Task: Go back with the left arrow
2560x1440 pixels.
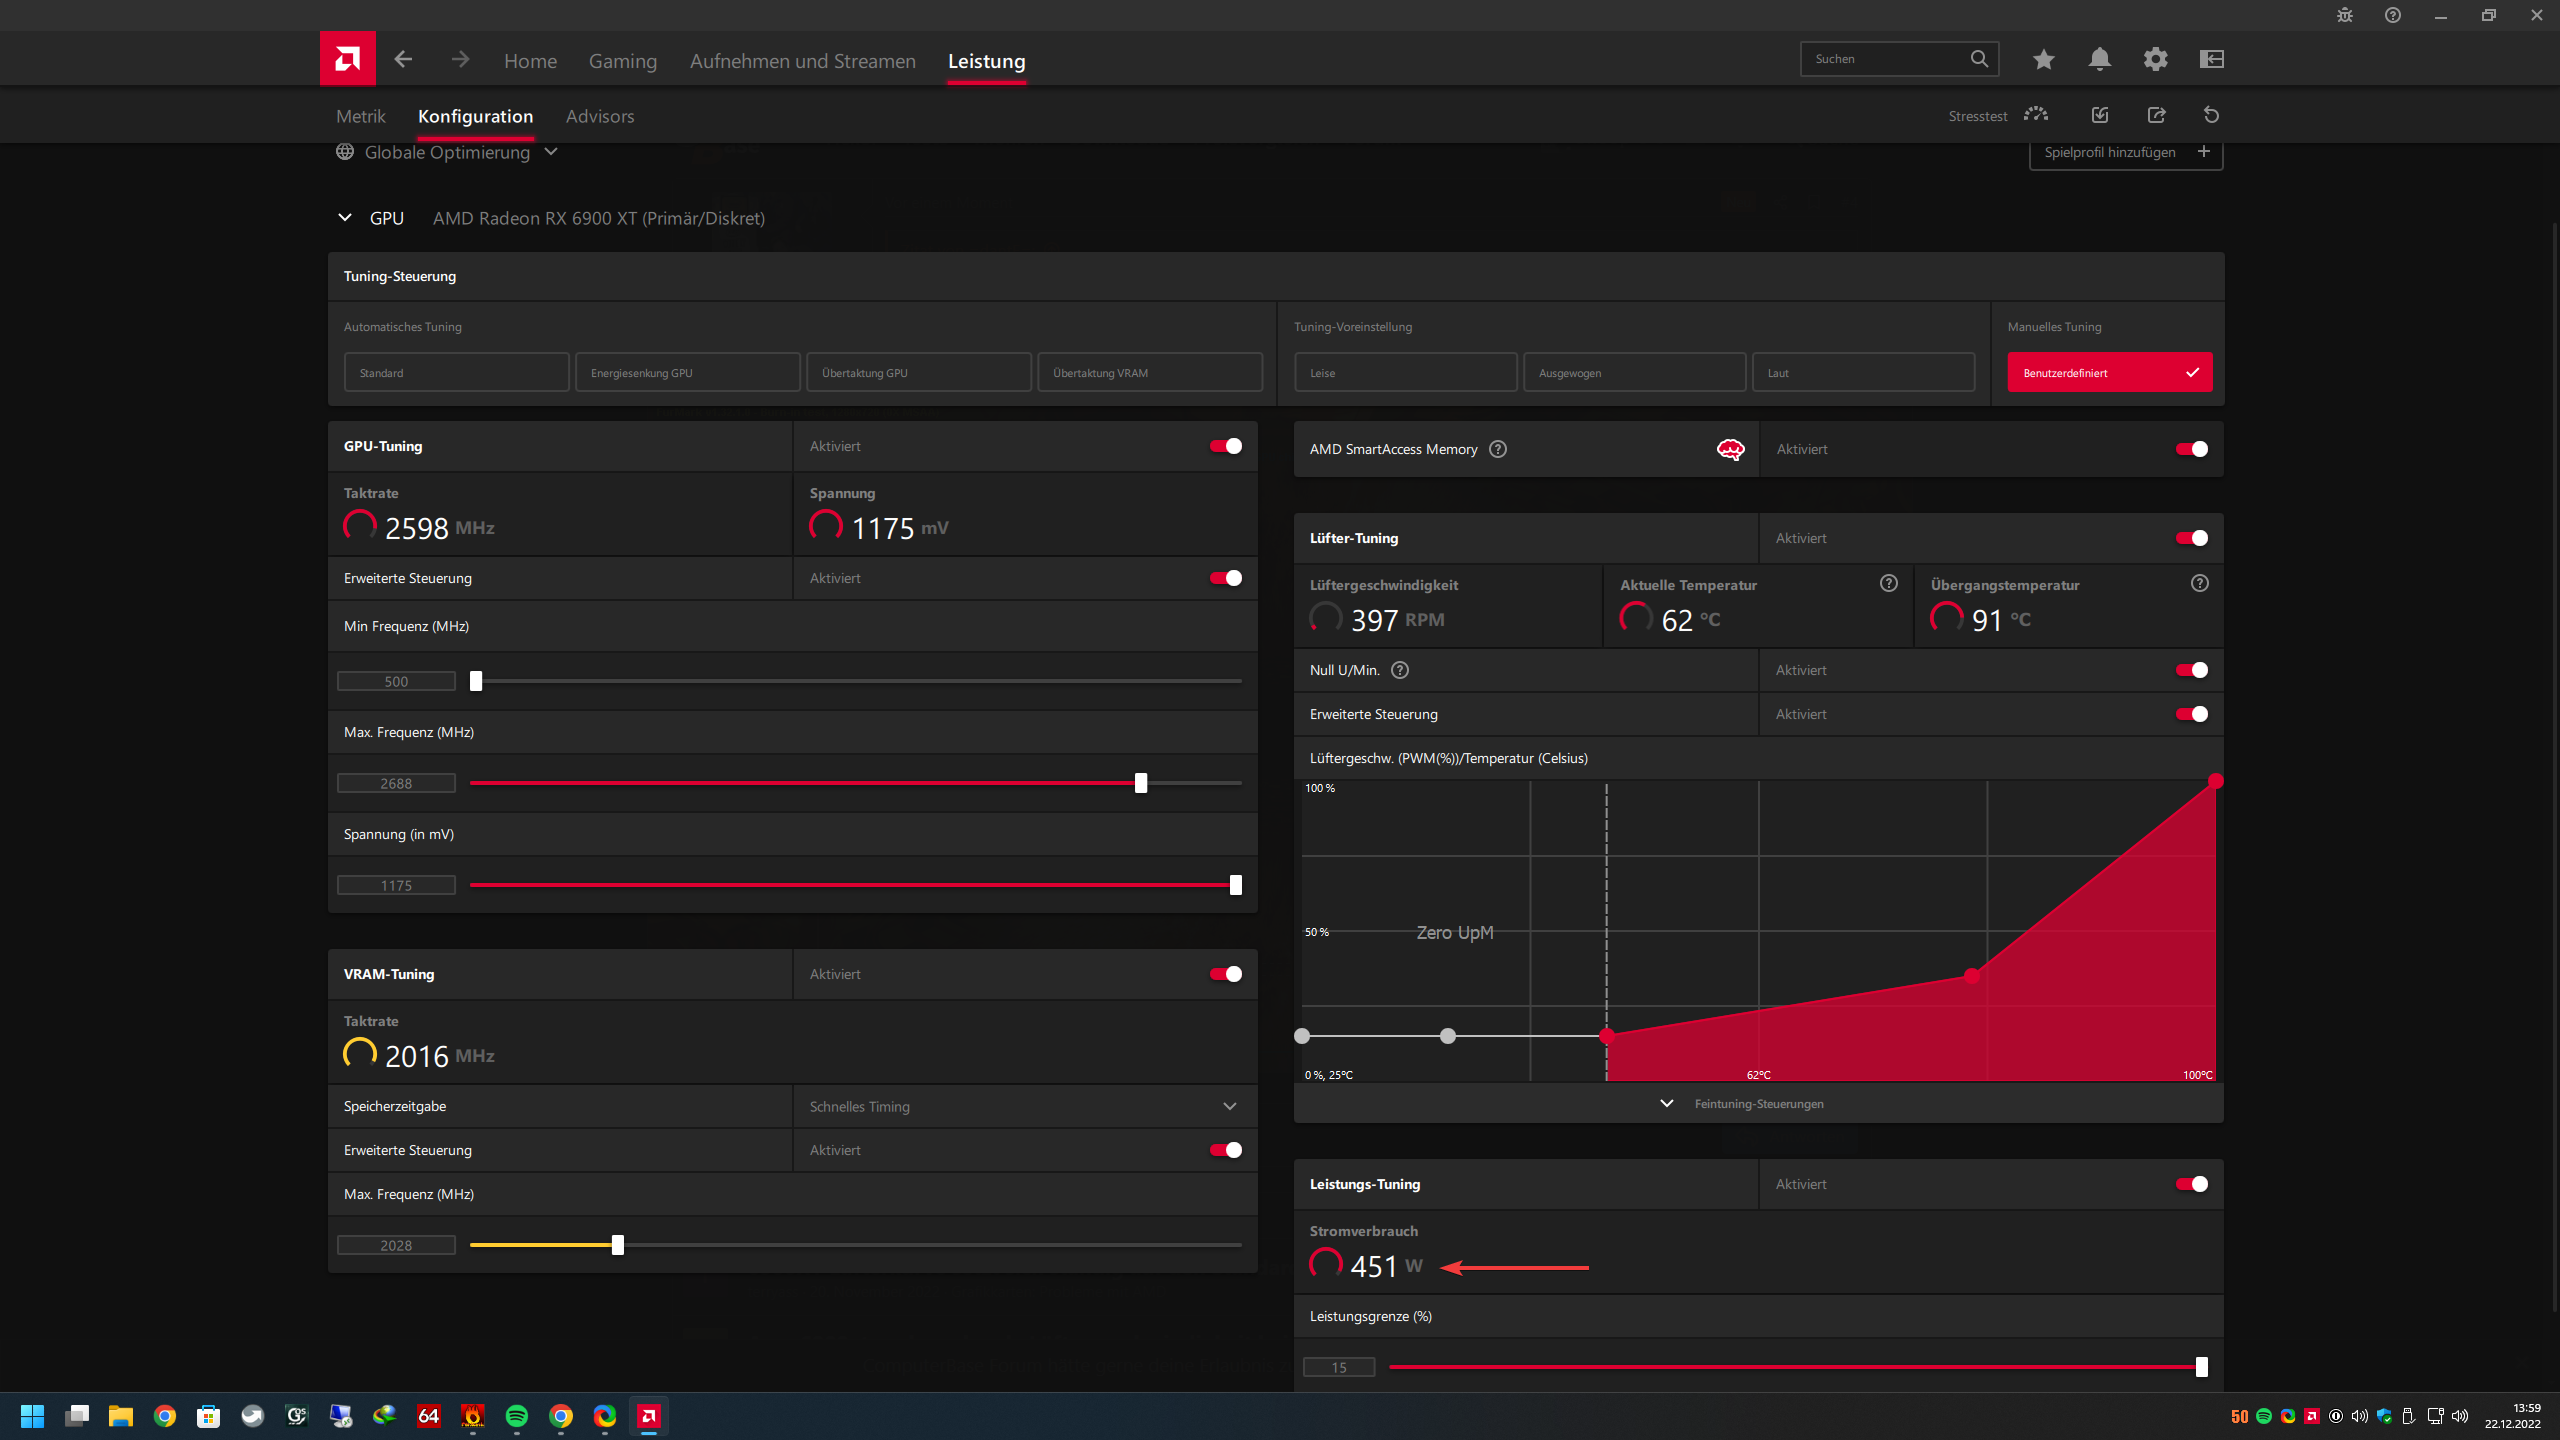Action: coord(403,60)
